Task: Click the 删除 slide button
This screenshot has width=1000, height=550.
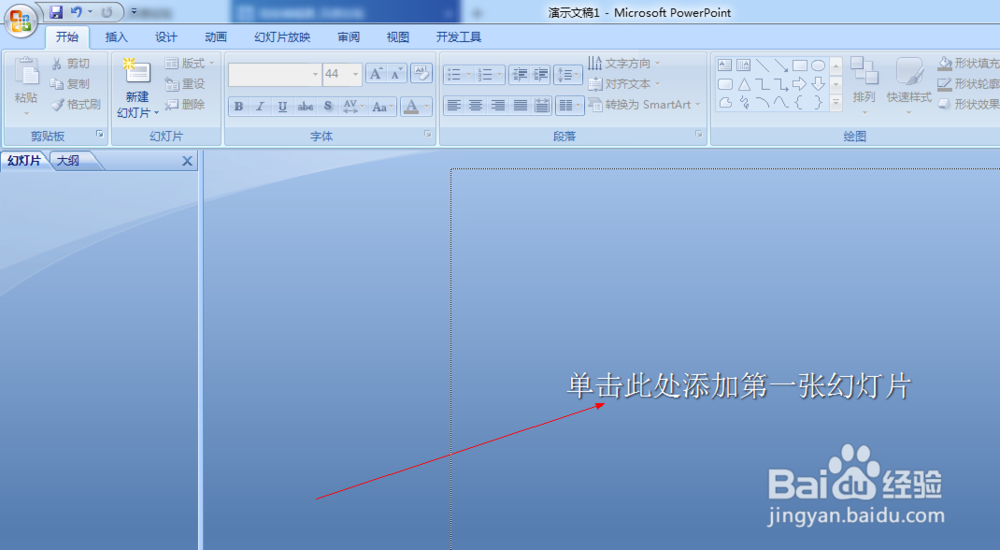Action: [185, 104]
